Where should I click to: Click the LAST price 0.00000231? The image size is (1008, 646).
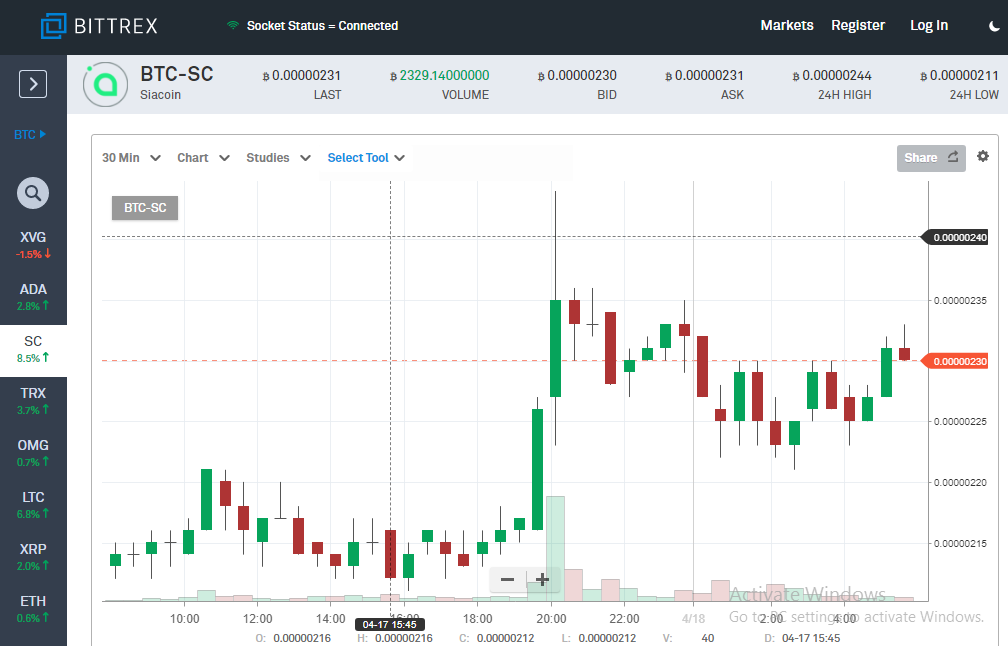(302, 76)
